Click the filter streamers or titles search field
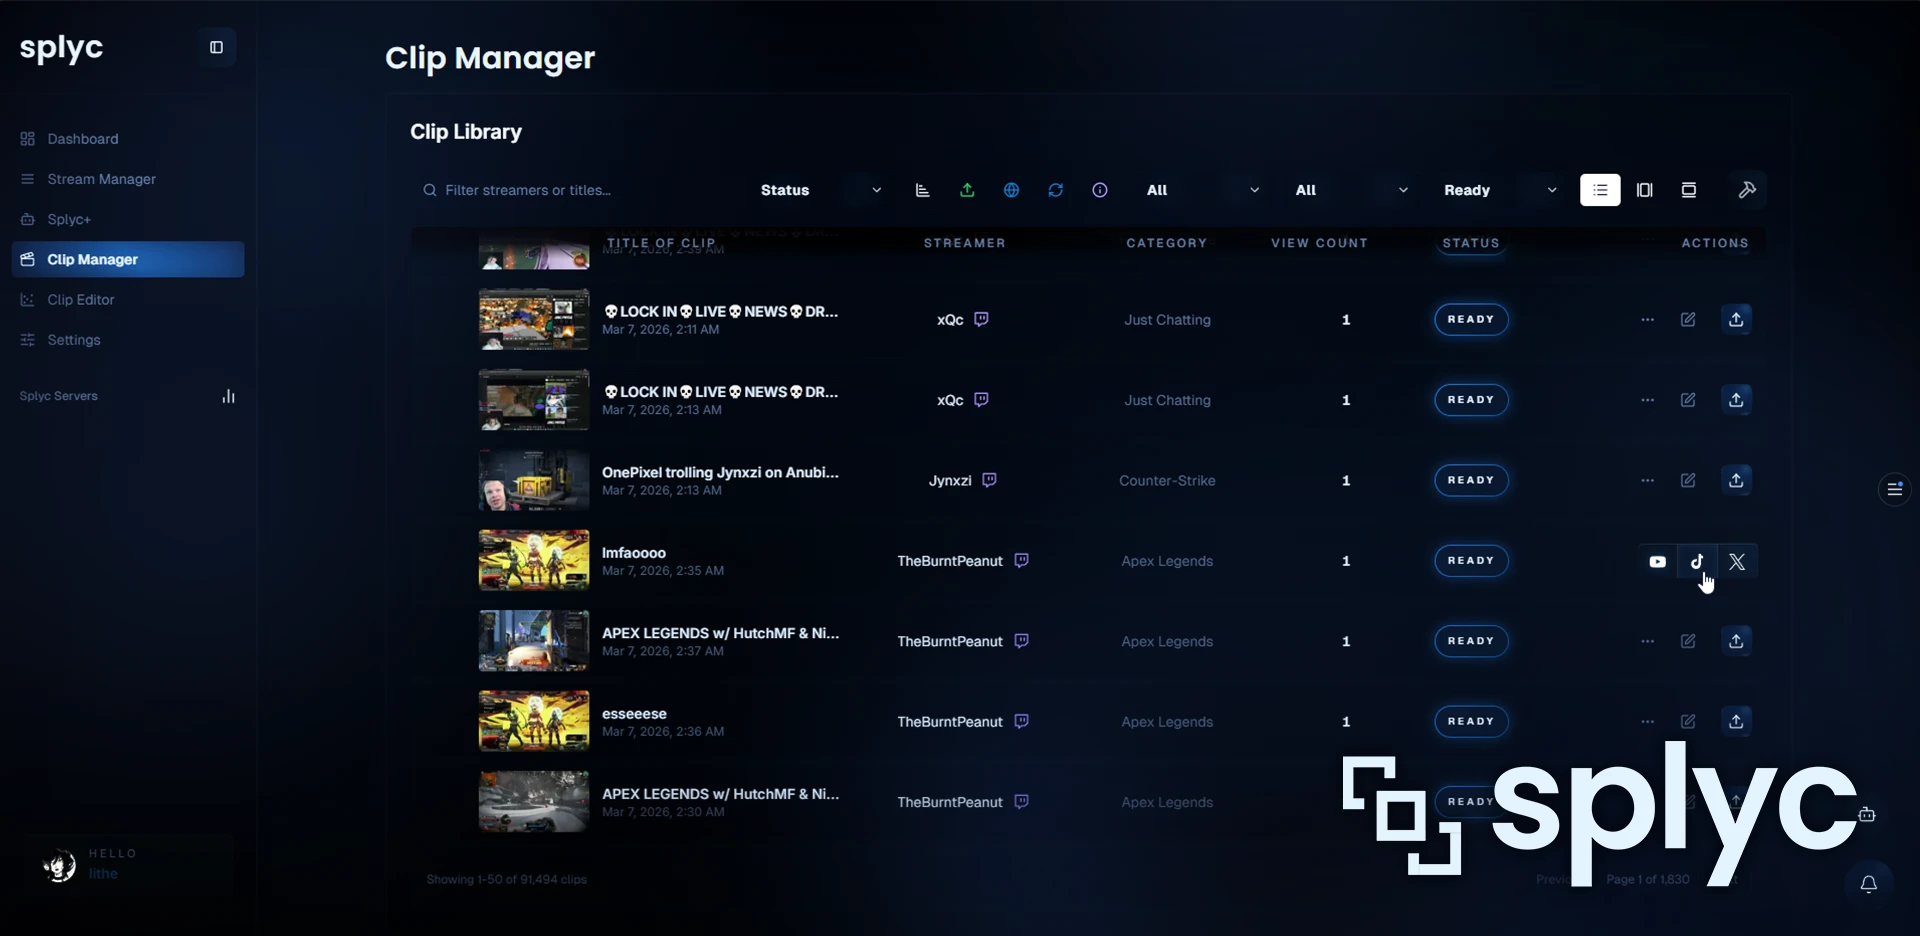This screenshot has height=936, width=1920. 580,190
